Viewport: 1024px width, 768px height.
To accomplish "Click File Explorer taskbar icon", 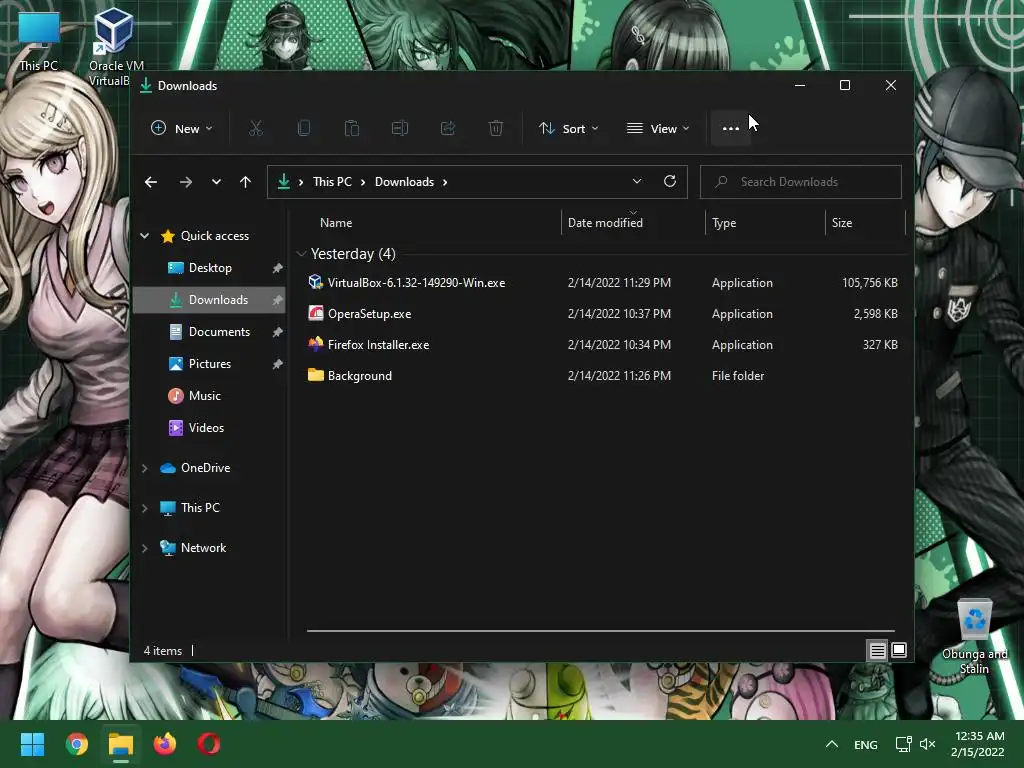I will tap(121, 744).
